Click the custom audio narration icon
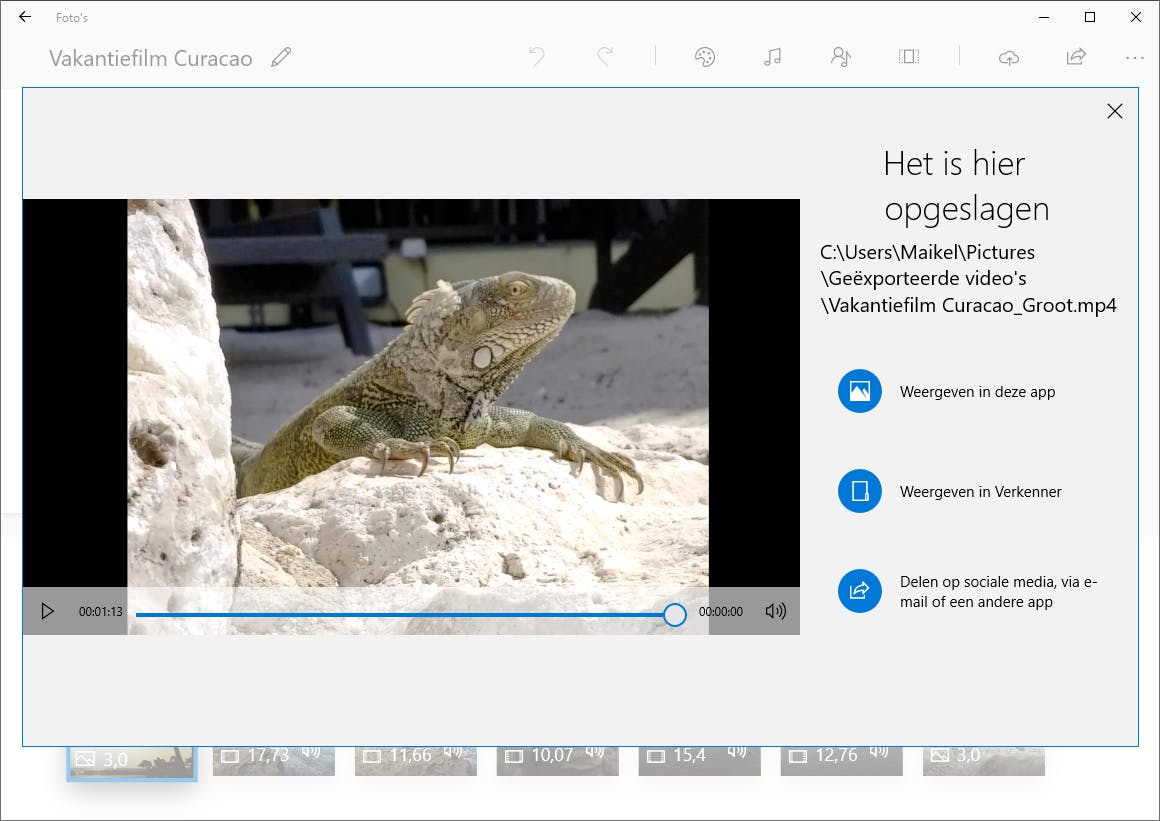This screenshot has width=1160, height=821. pos(840,57)
